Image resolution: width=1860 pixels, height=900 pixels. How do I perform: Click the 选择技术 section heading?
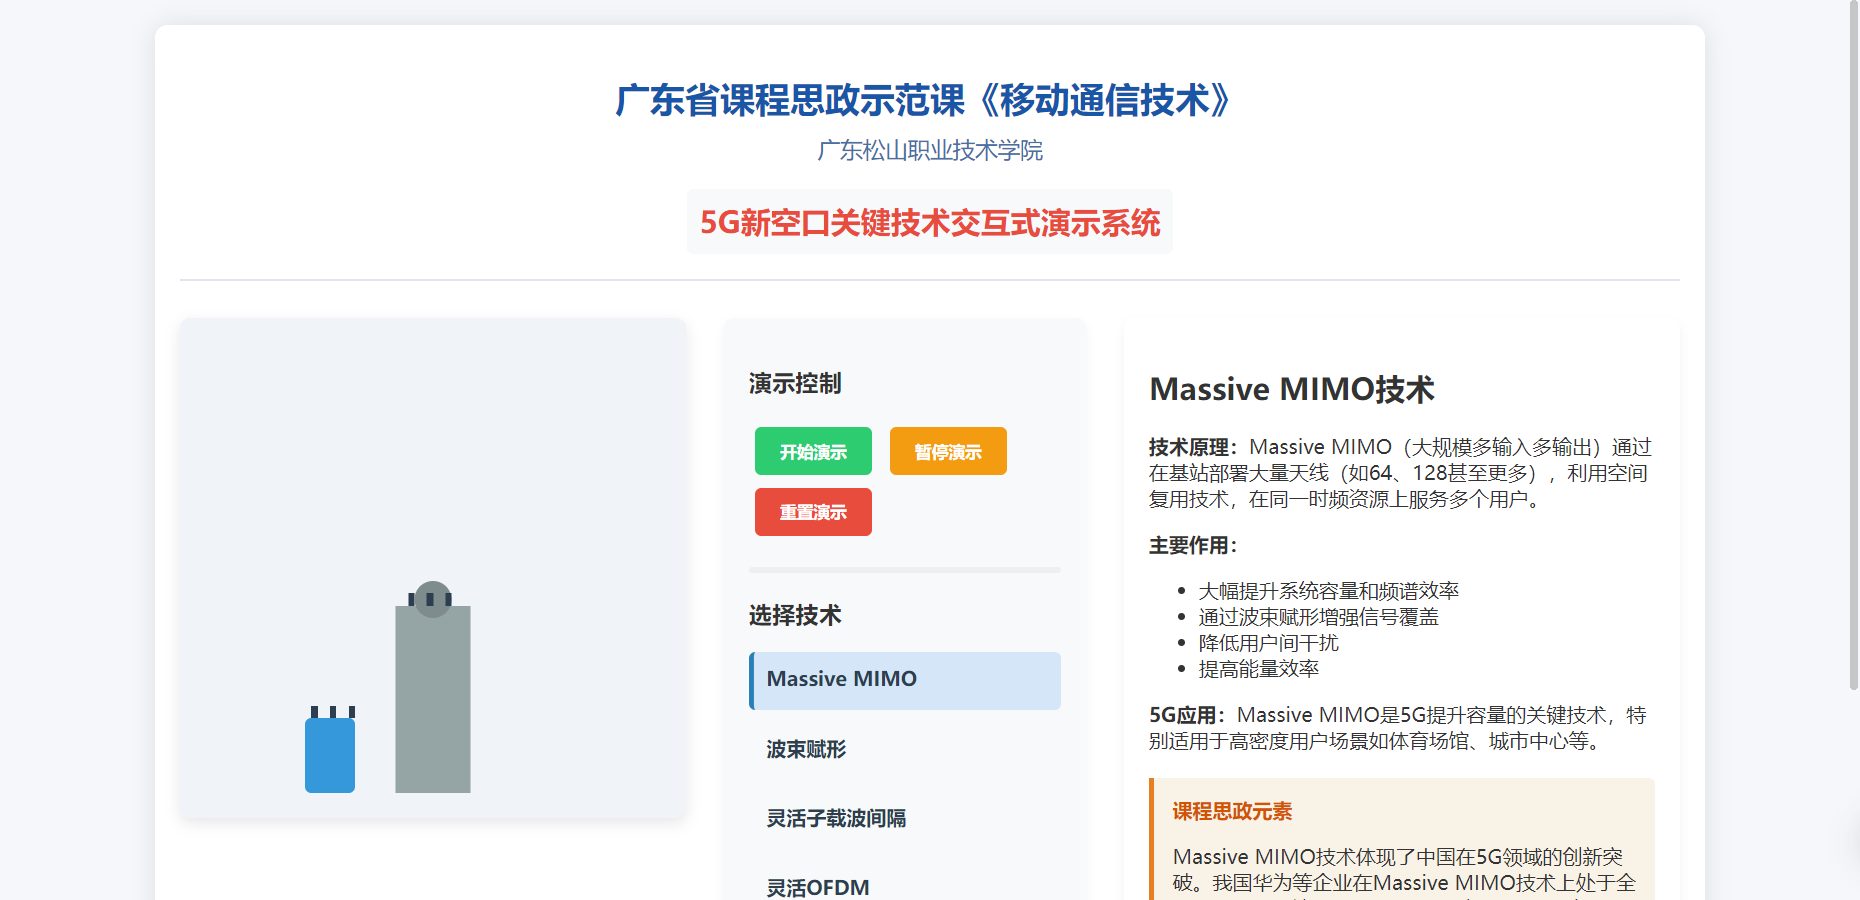(795, 615)
